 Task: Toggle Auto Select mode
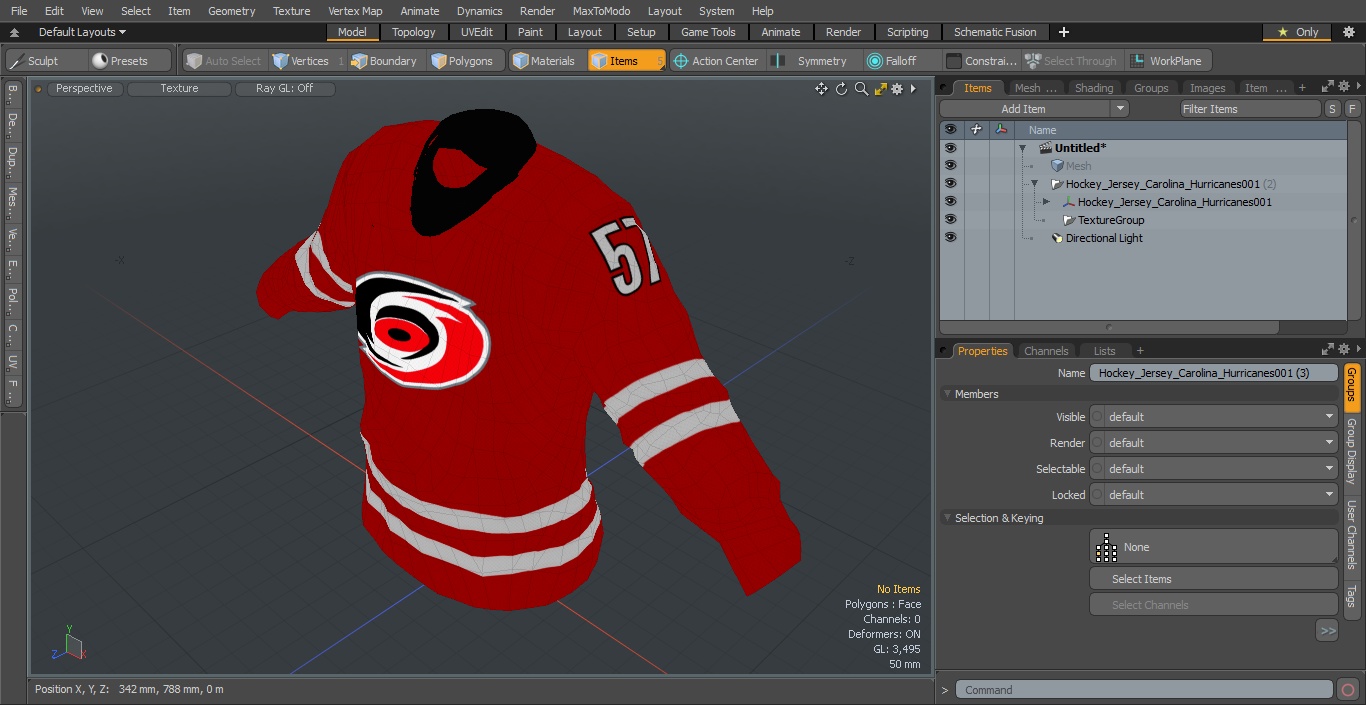pos(224,61)
